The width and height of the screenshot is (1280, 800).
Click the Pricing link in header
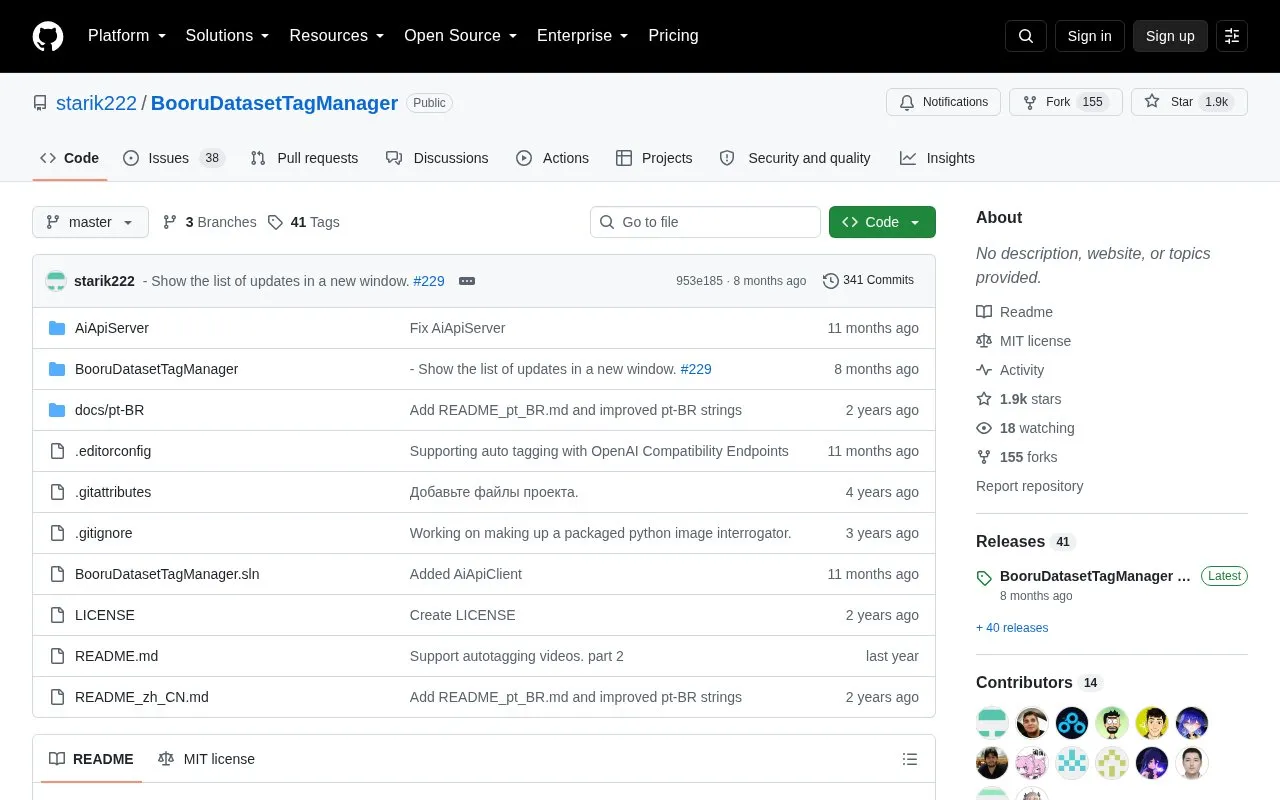tap(673, 36)
